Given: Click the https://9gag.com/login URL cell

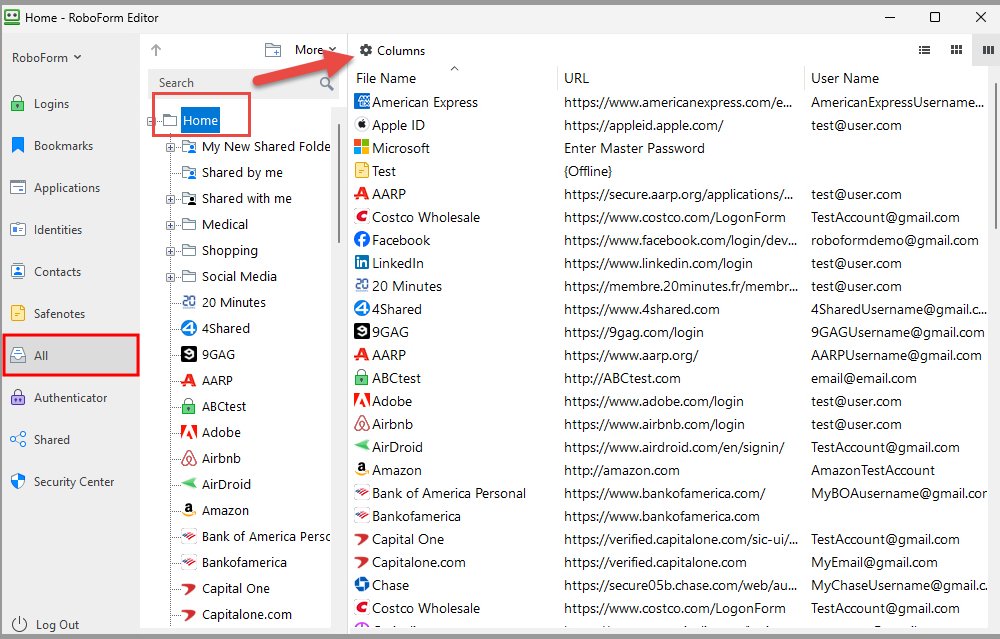Looking at the screenshot, I should 633,332.
